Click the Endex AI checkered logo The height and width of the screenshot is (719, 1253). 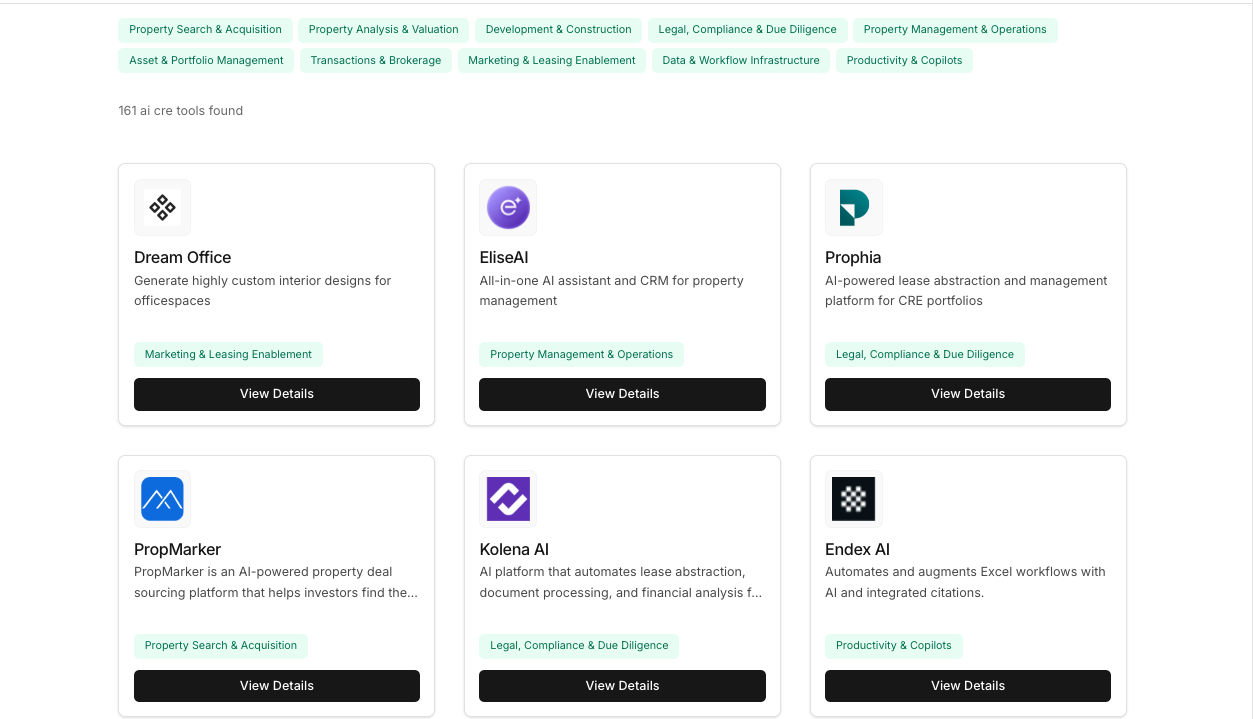pyautogui.click(x=853, y=499)
